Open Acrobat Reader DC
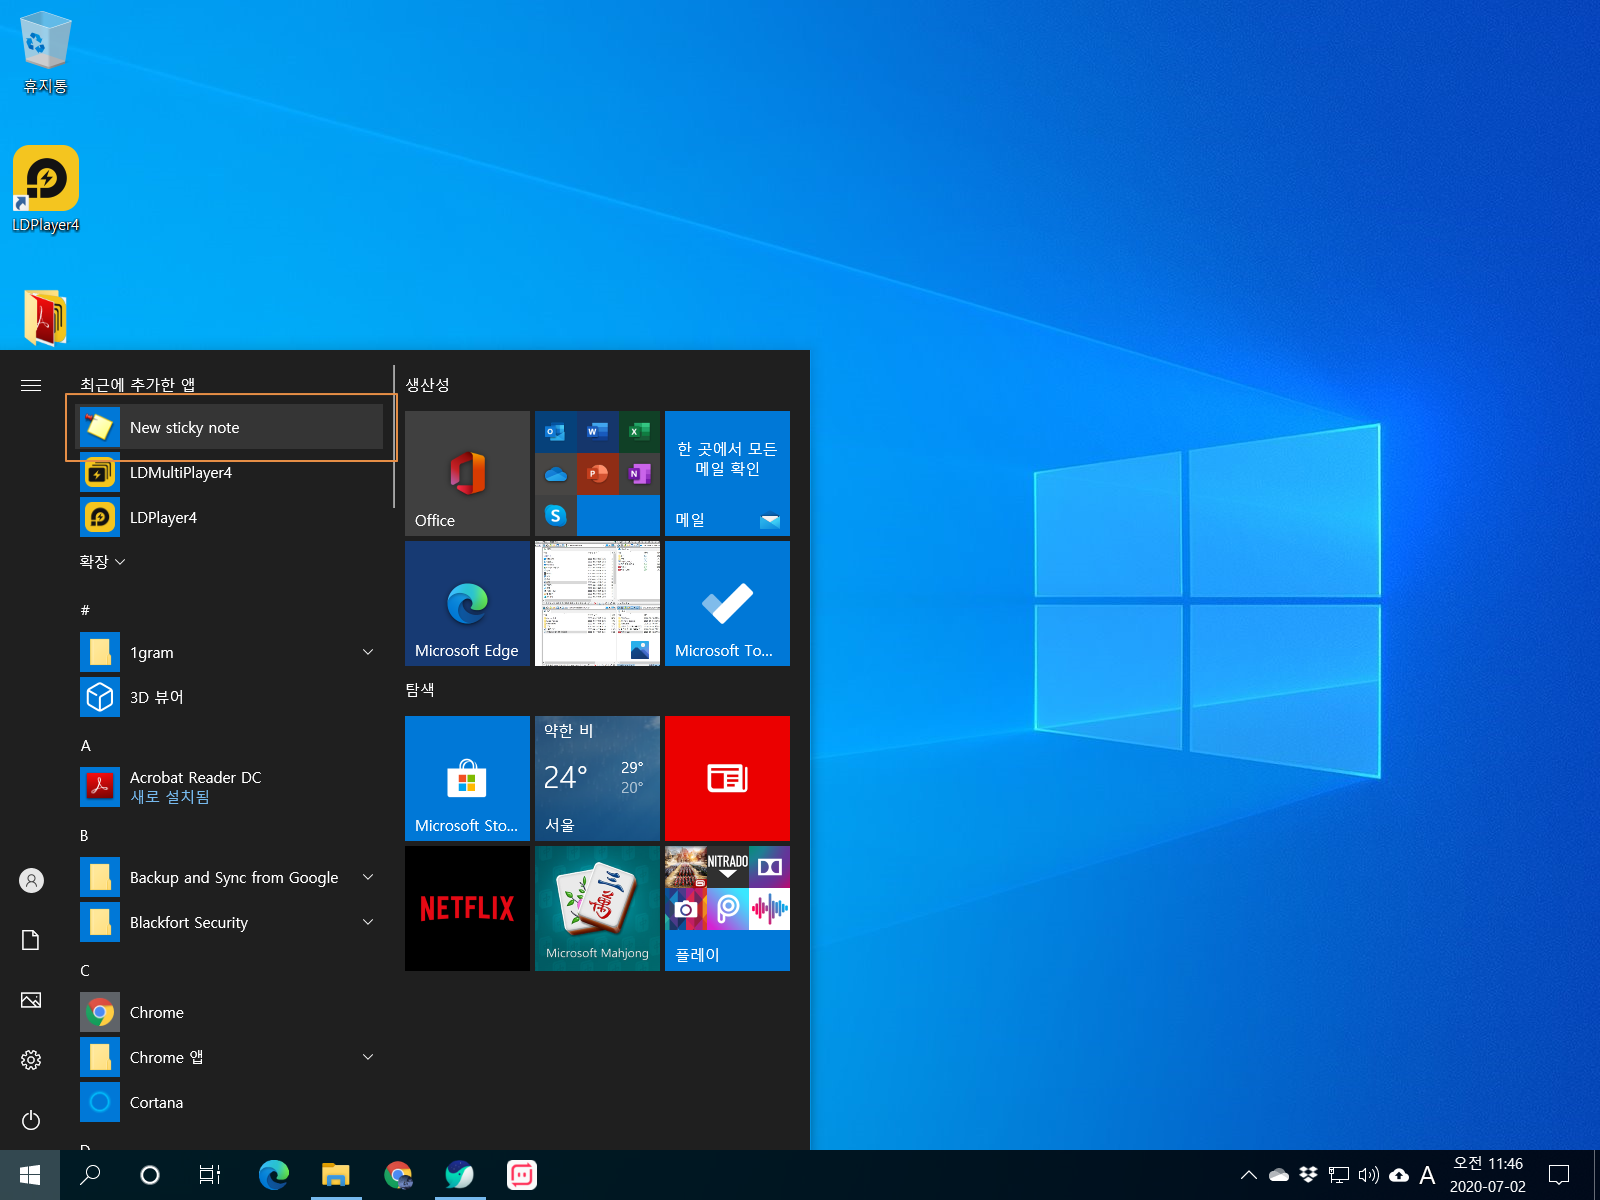 231,787
